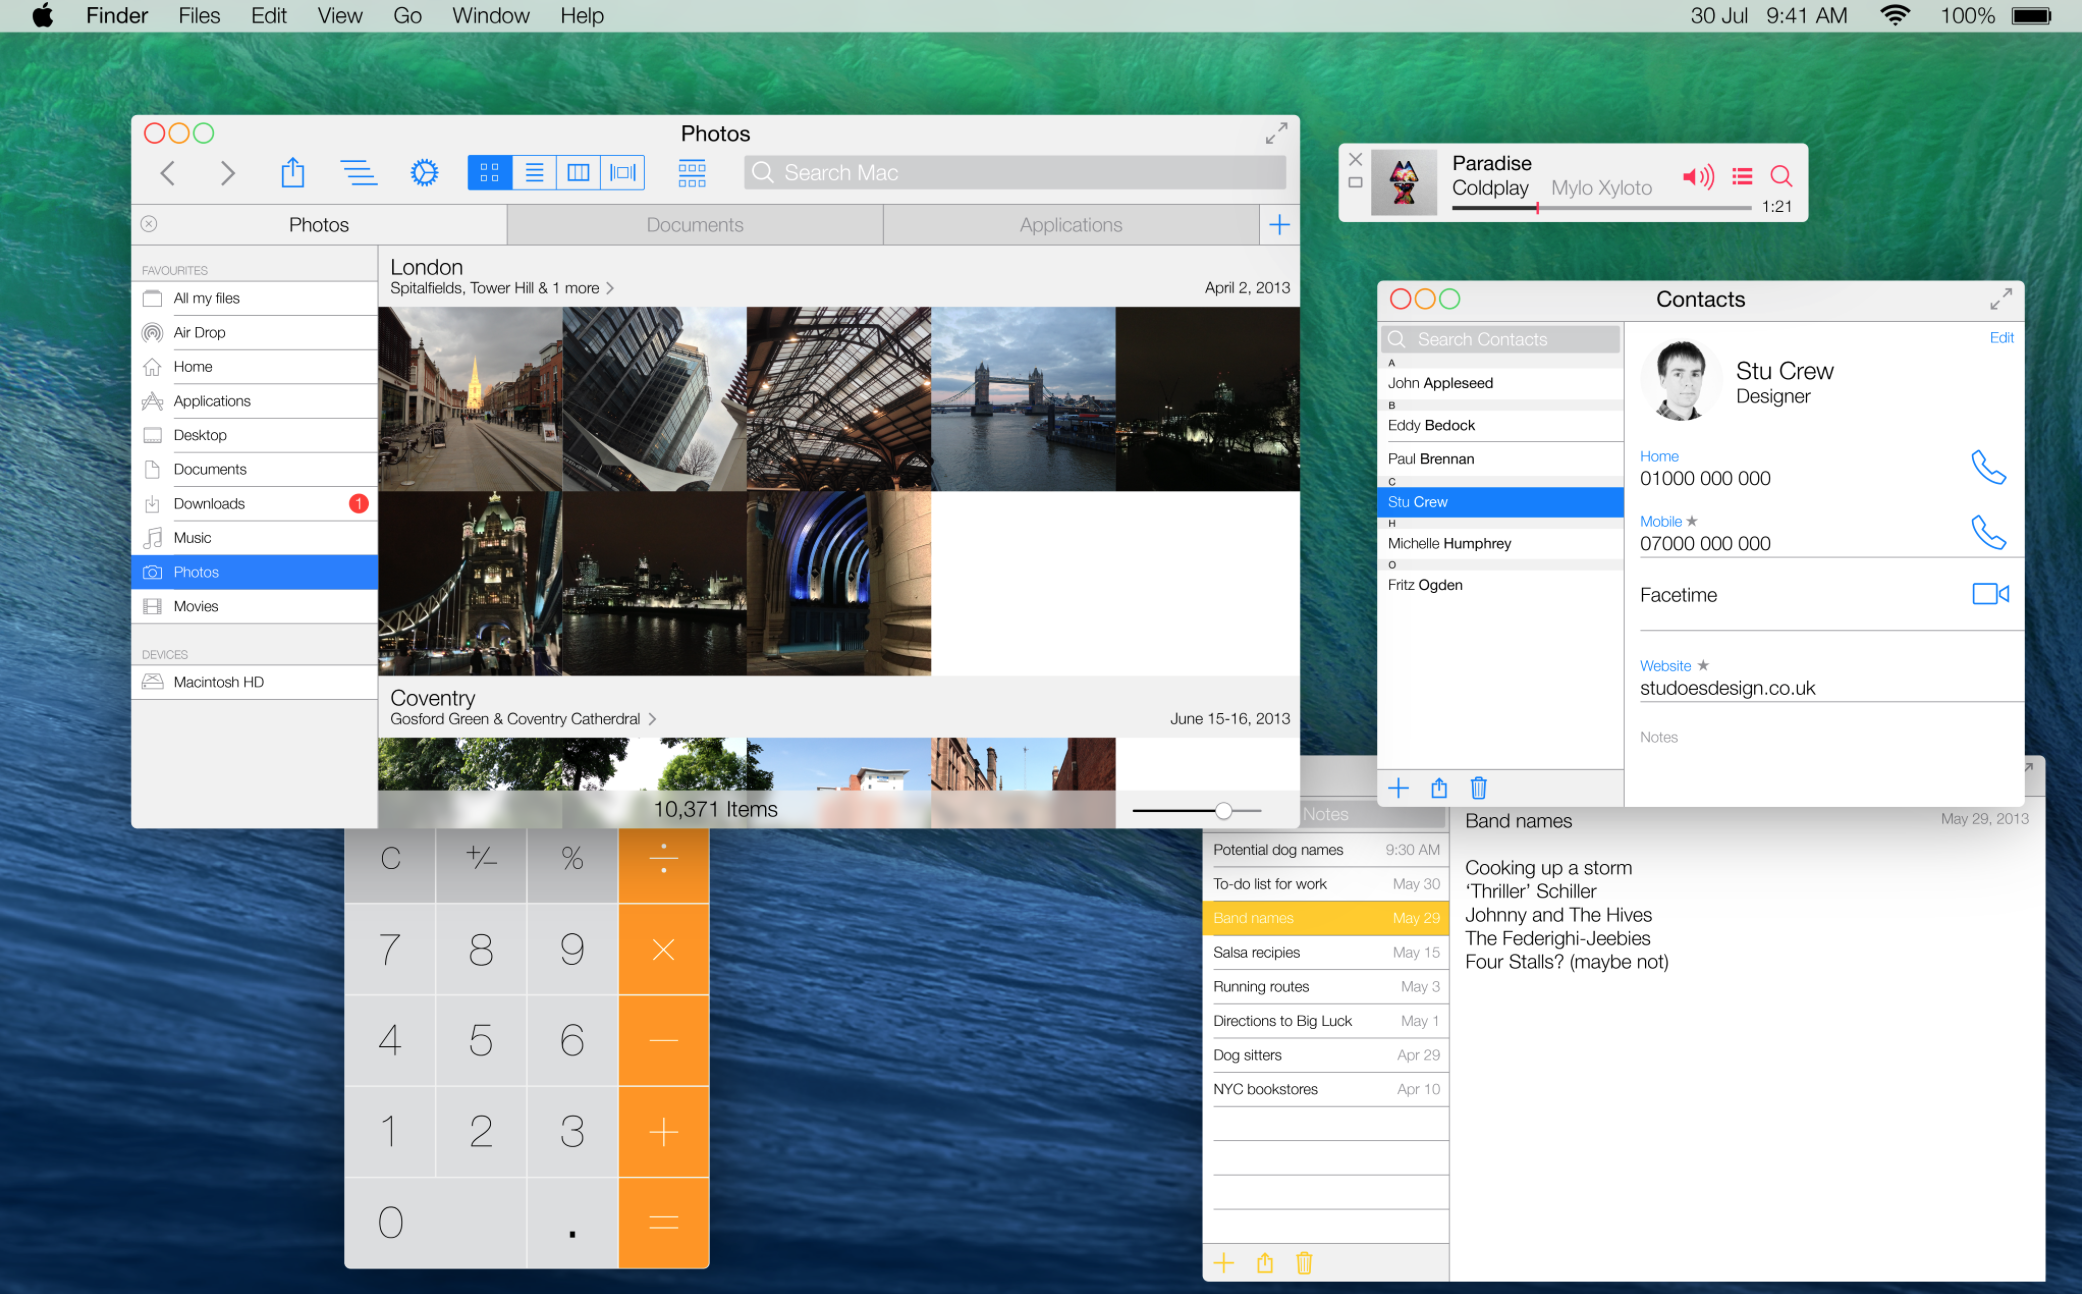Add a new note with plus icon
The image size is (2082, 1294).
[x=1224, y=1263]
